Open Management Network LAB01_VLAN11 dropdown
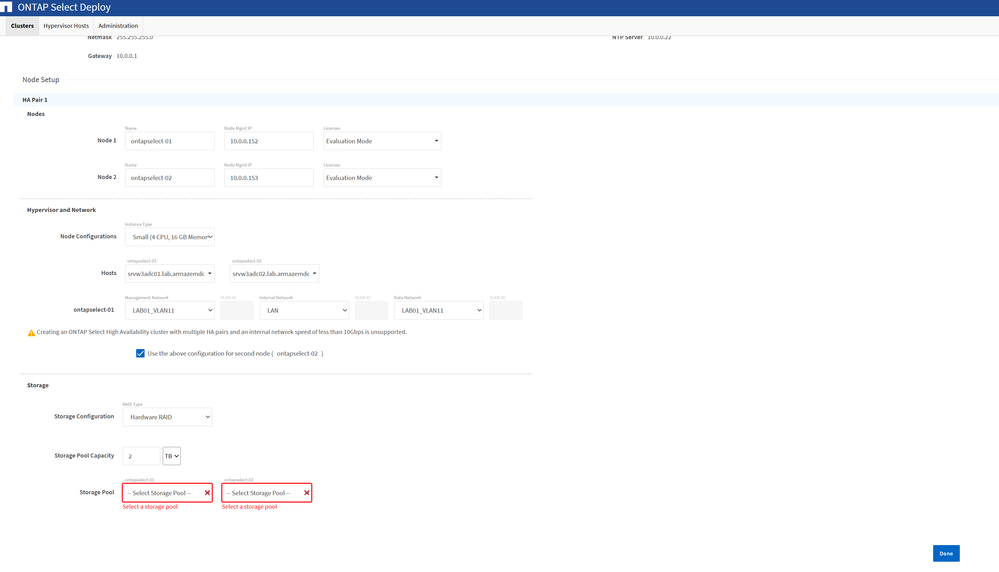999x572 pixels. tap(169, 311)
